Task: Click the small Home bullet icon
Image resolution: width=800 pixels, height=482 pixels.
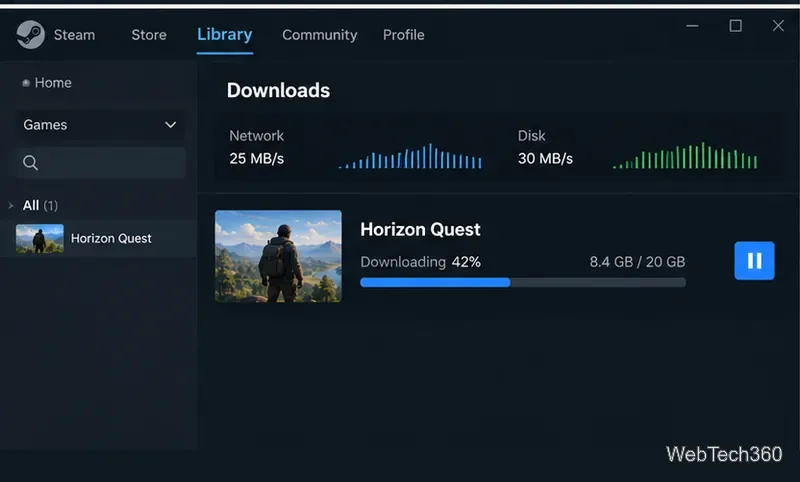Action: [26, 83]
